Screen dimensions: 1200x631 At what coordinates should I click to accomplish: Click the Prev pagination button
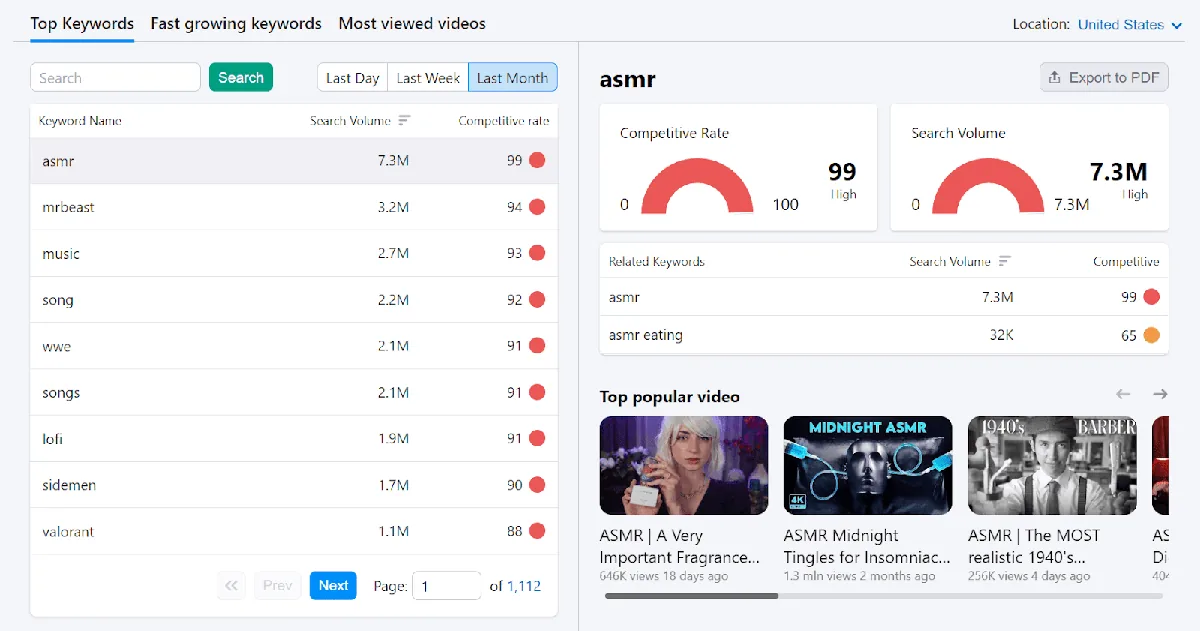[x=278, y=586]
